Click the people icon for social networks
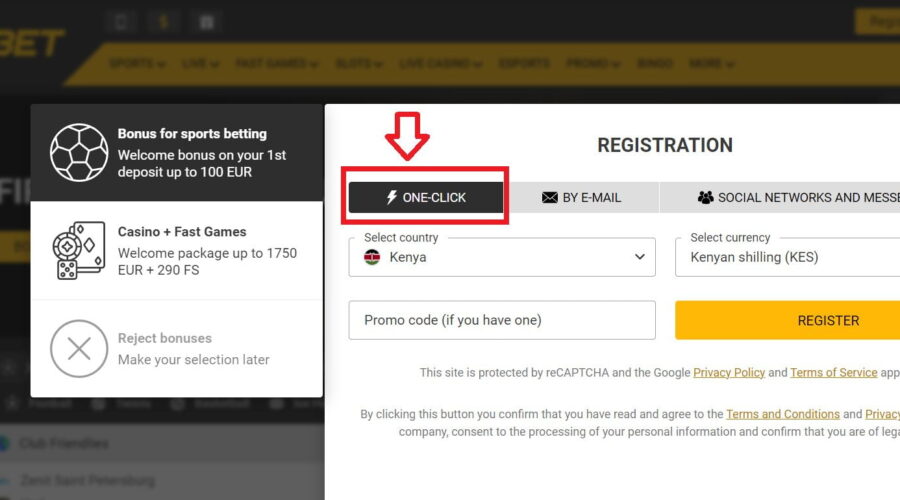This screenshot has width=900, height=500. (x=705, y=197)
